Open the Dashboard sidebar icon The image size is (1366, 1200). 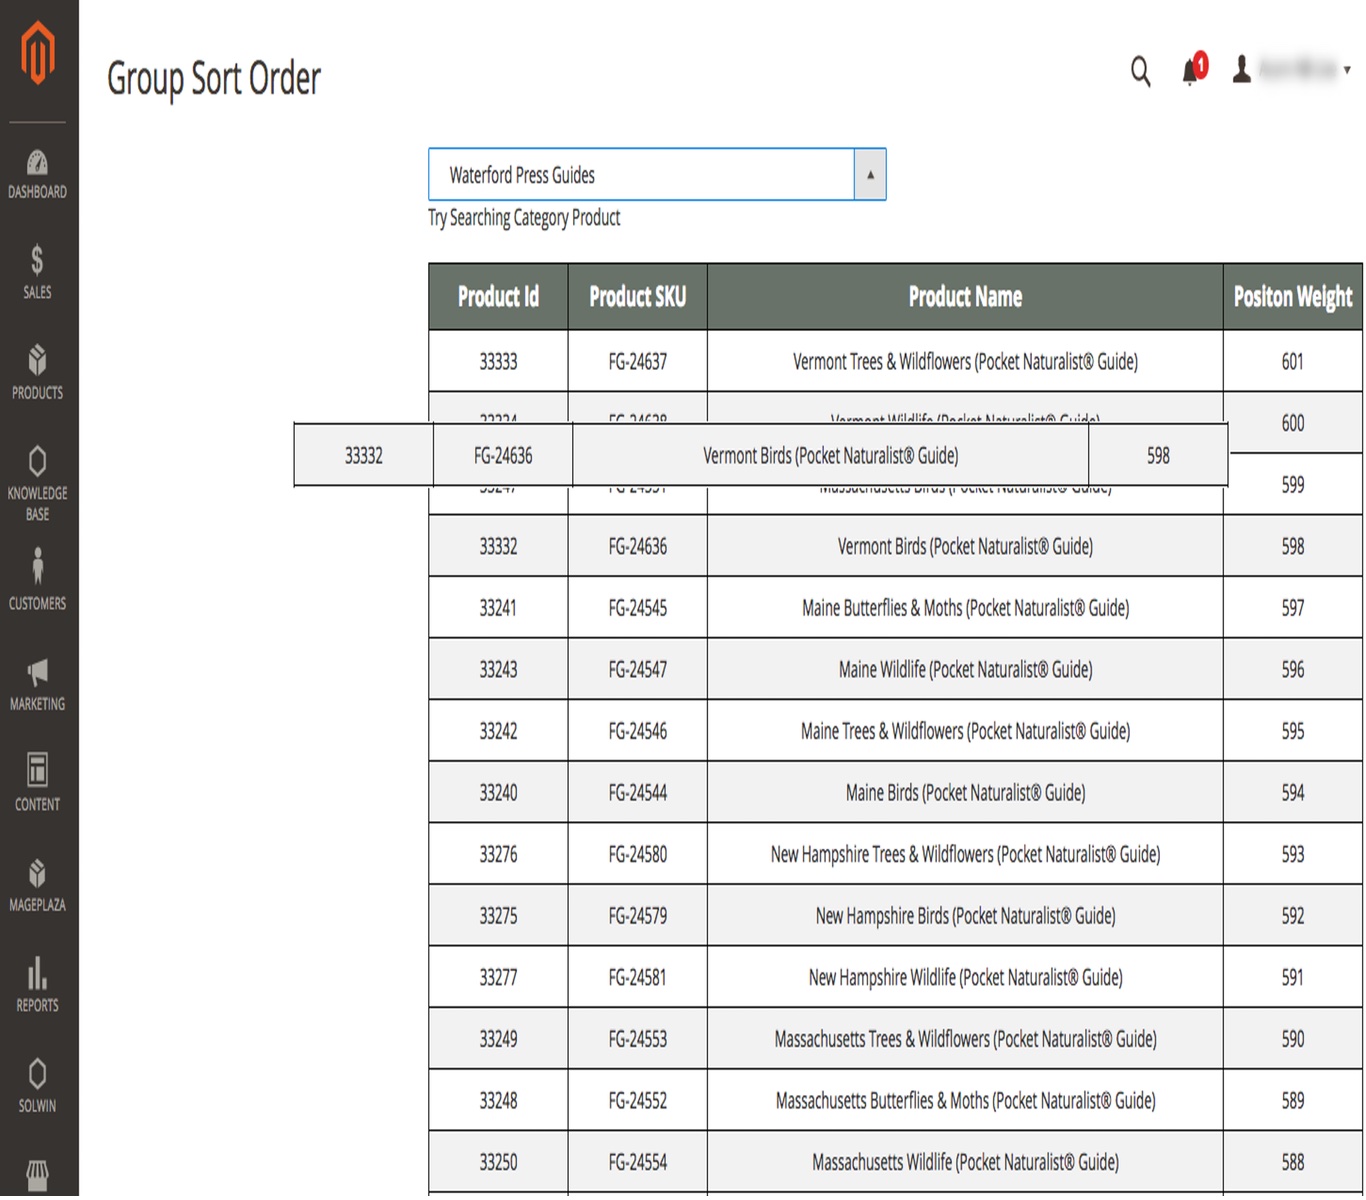point(38,174)
